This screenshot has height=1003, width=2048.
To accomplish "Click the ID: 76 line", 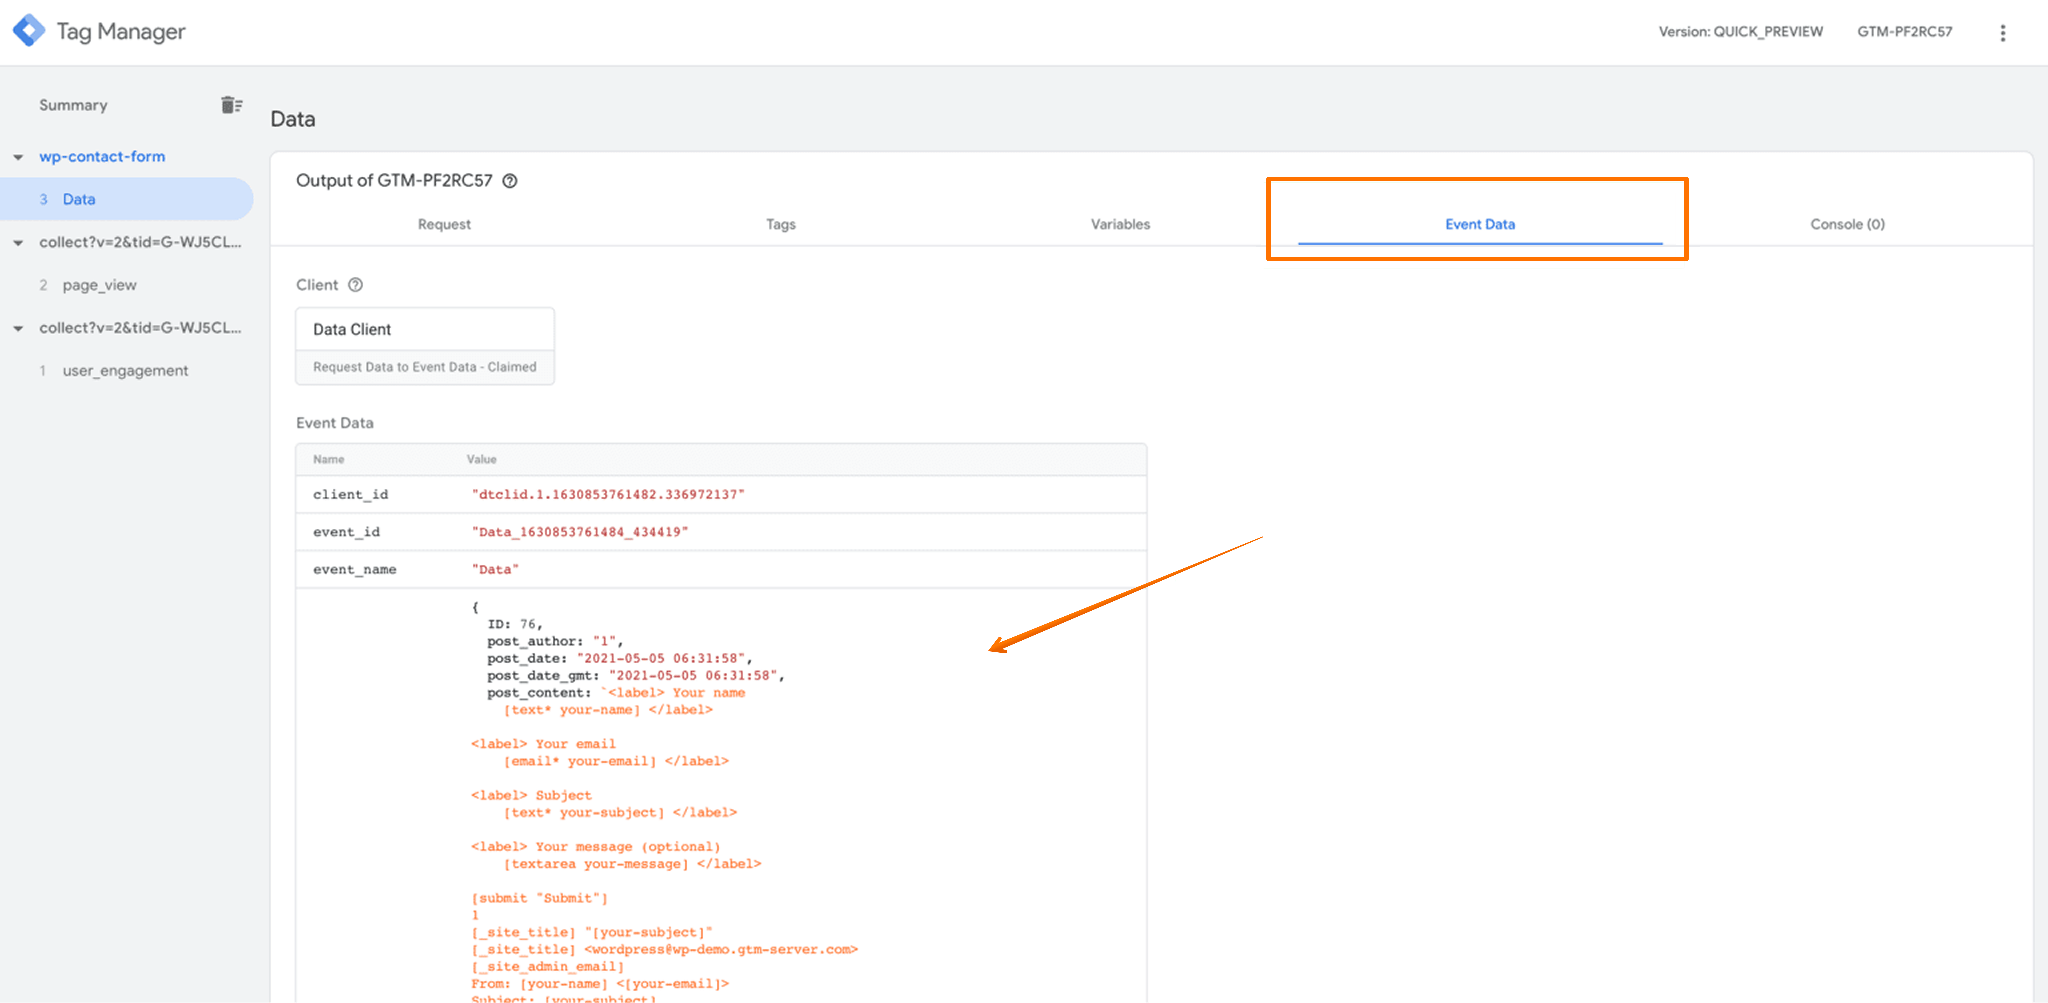I will point(515,624).
